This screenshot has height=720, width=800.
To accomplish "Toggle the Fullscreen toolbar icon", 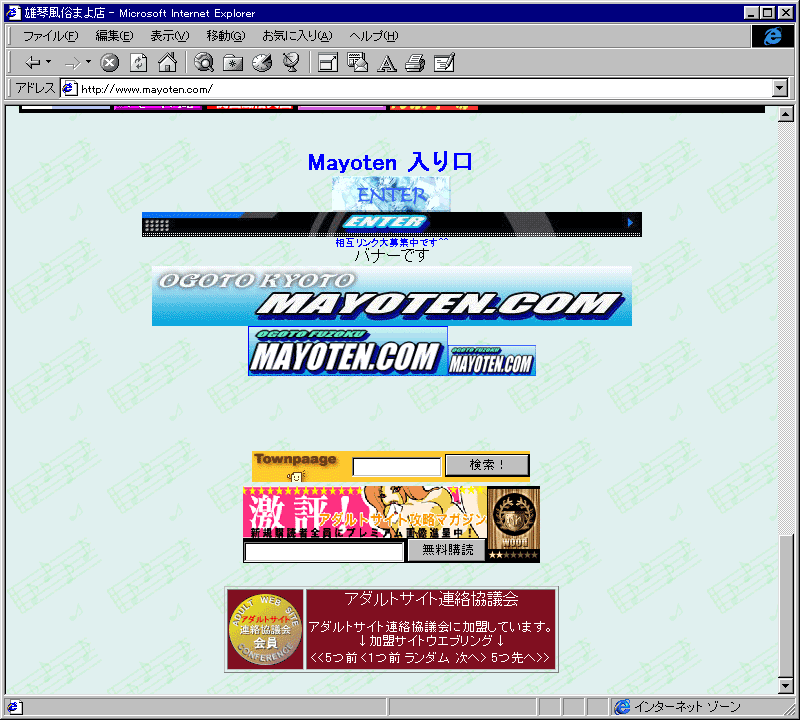I will 328,63.
